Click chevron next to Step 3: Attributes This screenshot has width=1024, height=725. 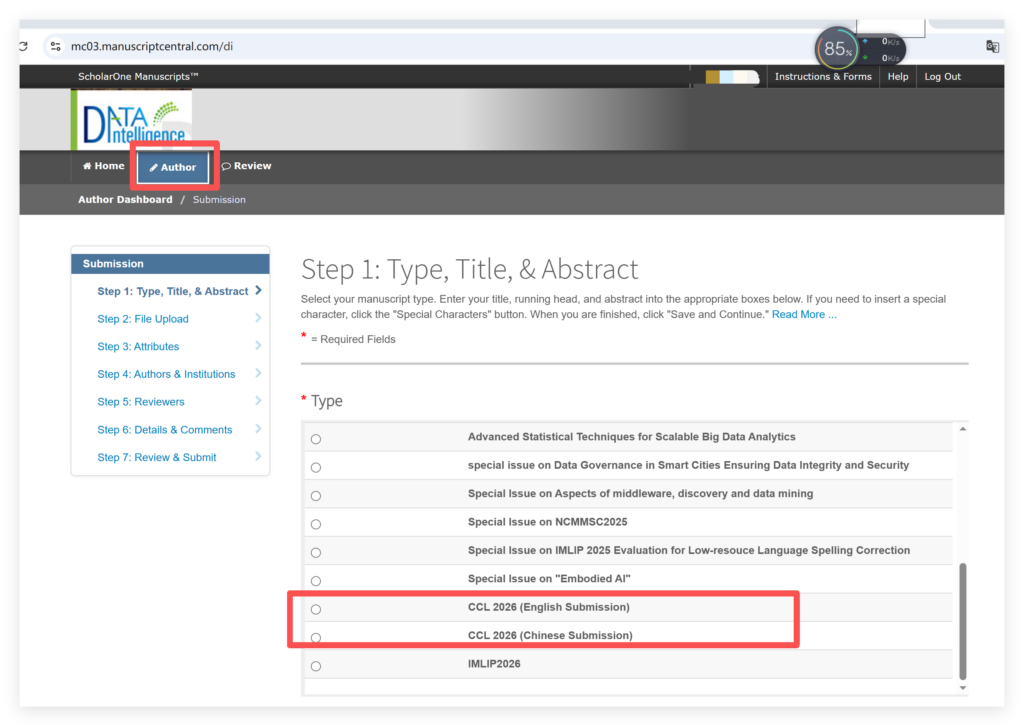coord(259,346)
